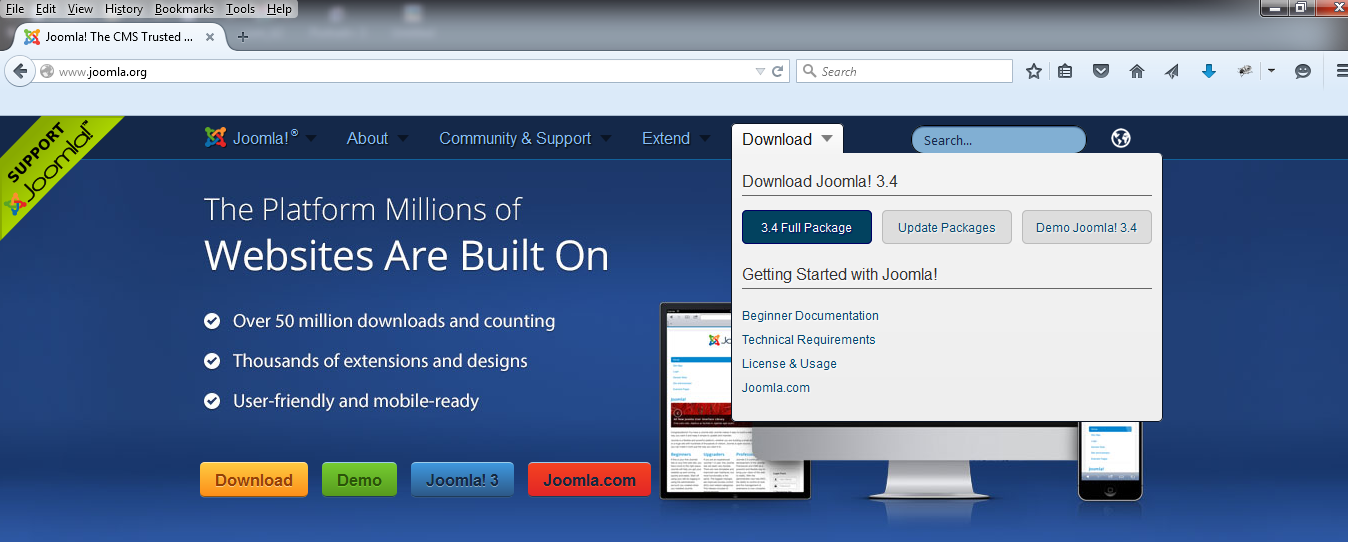Open the Edit menu

[x=46, y=9]
